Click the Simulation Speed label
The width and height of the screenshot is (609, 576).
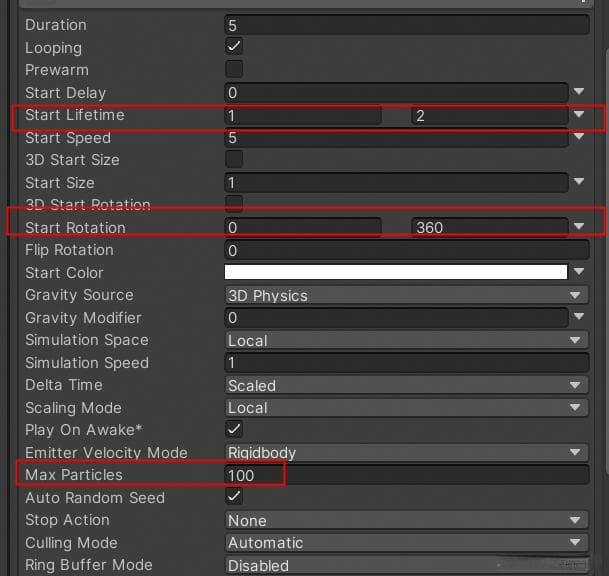pyautogui.click(x=87, y=363)
